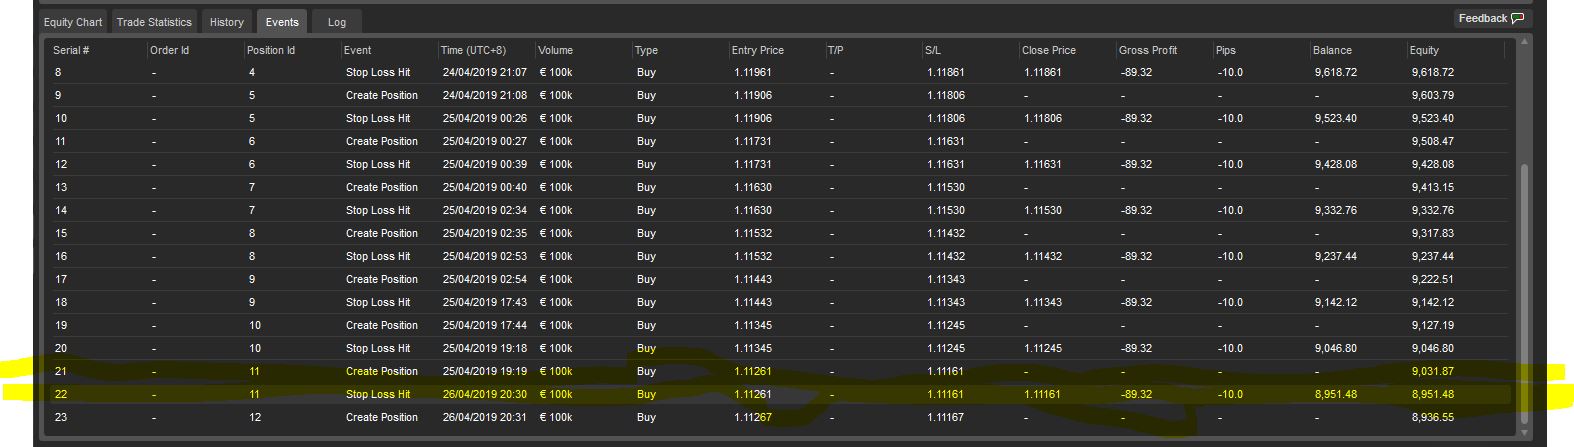
Task: Open the Equity Chart tab
Action: [73, 22]
